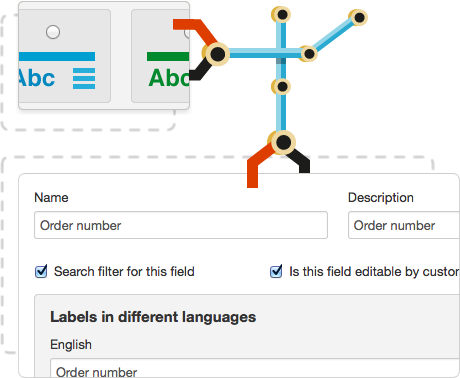Click the English label input field
This screenshot has width=460, height=378.
(x=255, y=368)
